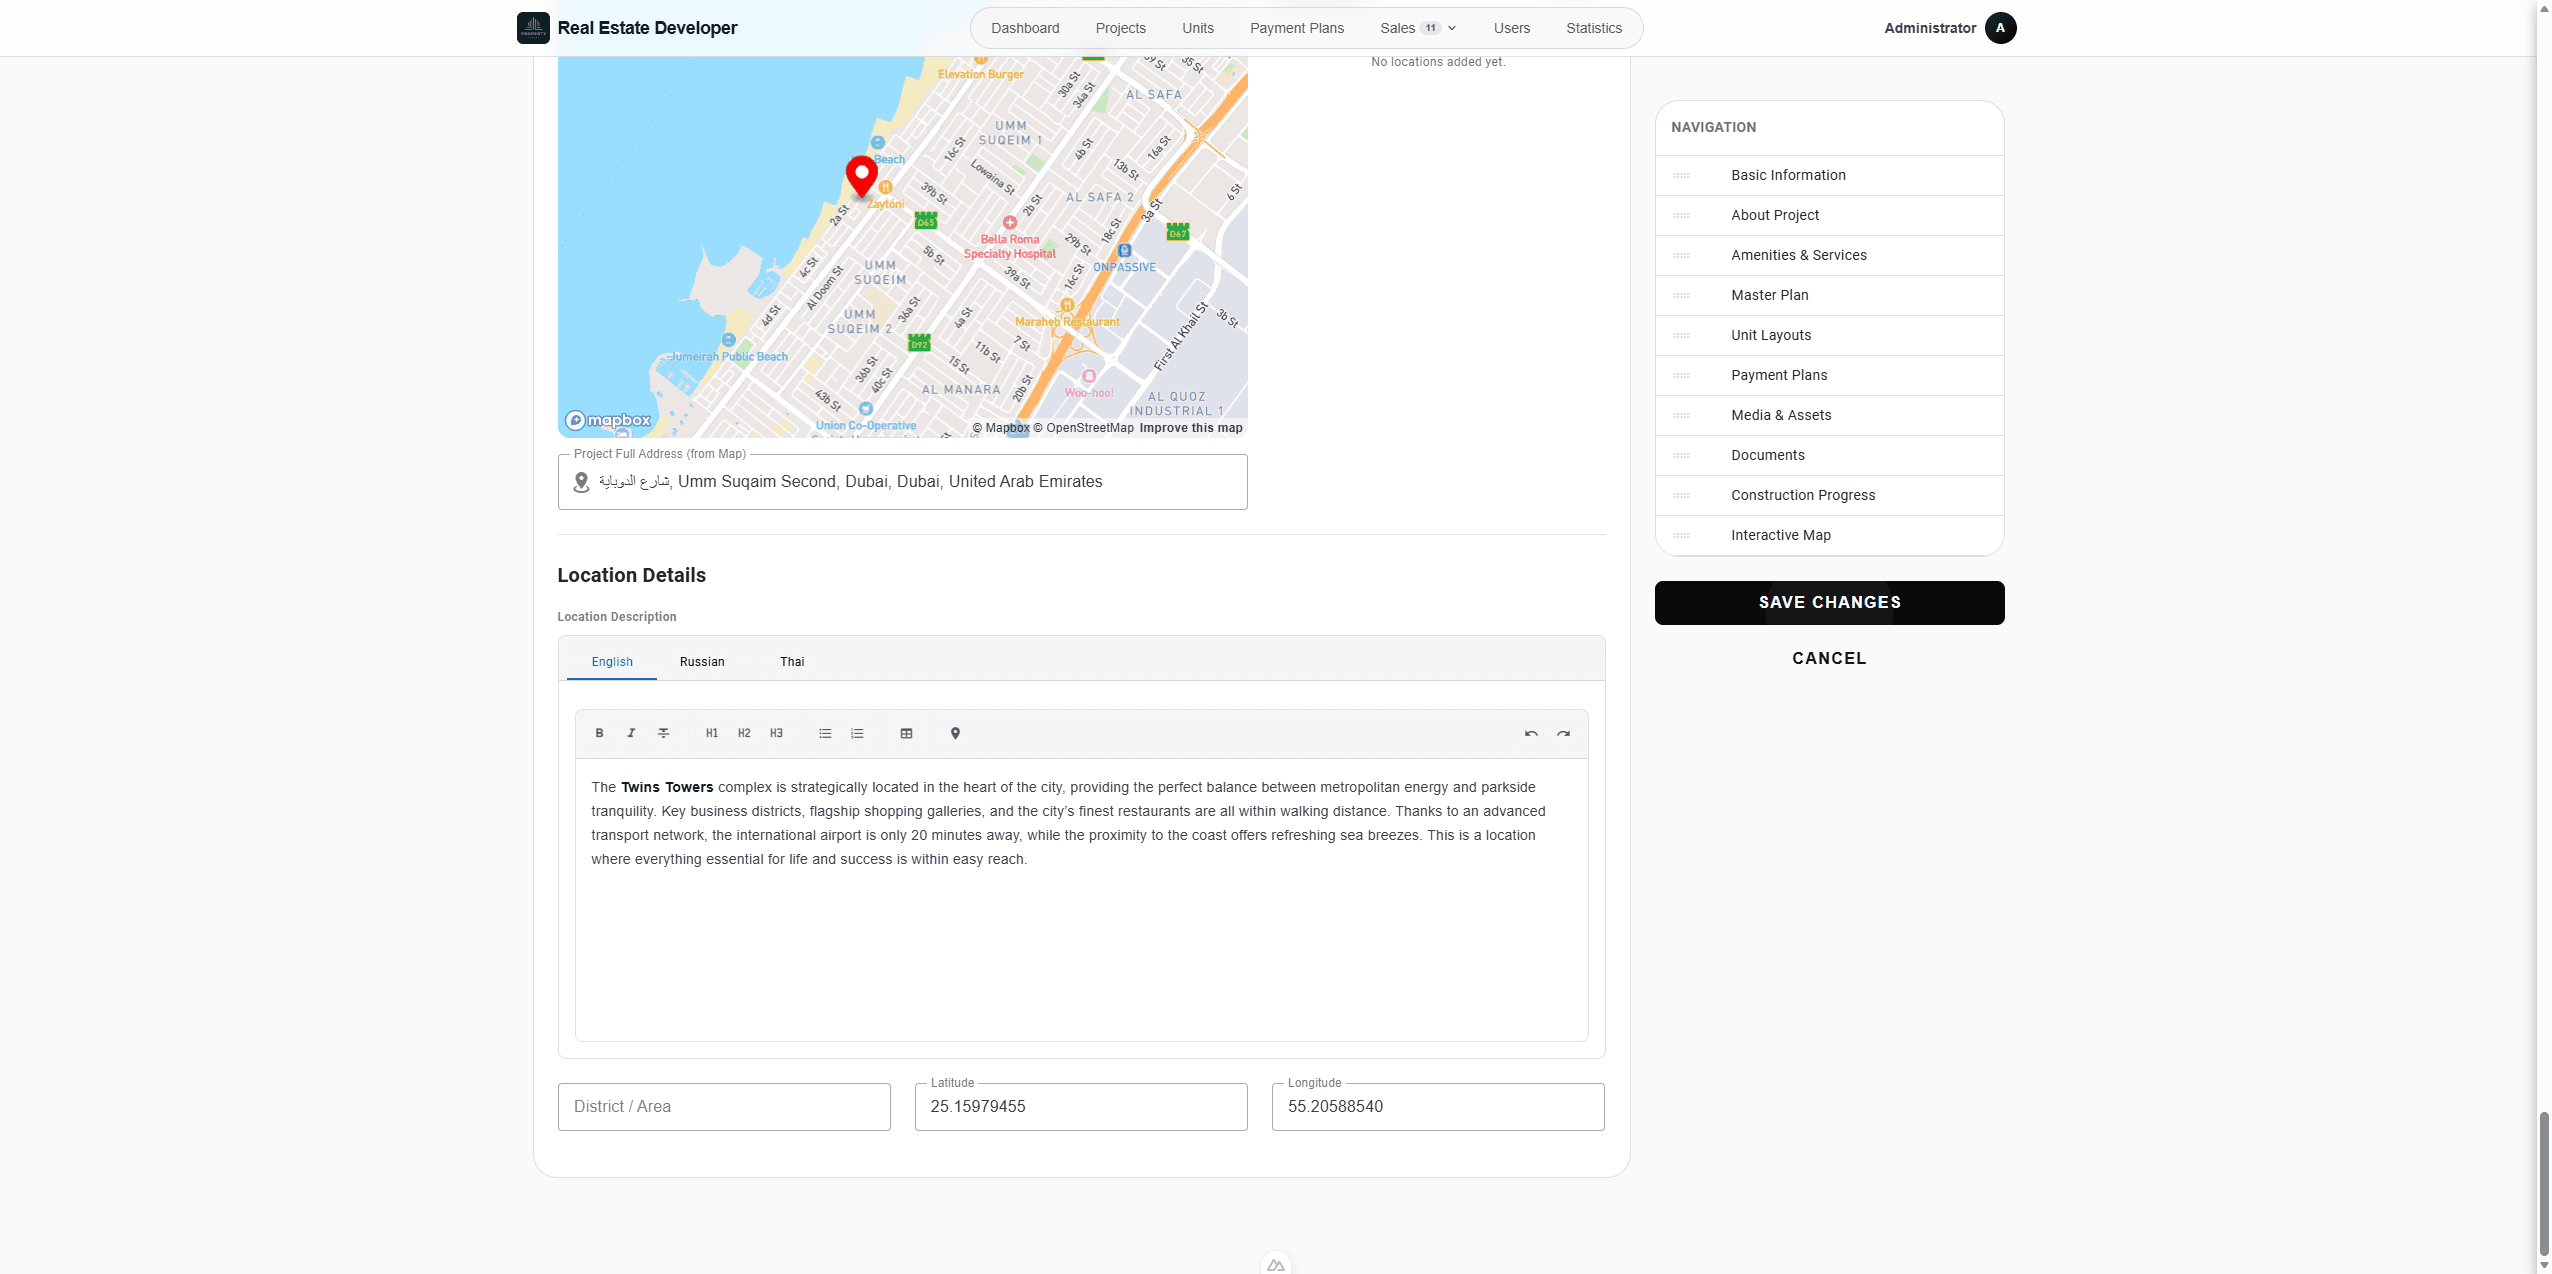Jump to Master Plan section
The width and height of the screenshot is (2552, 1274).
click(1829, 295)
